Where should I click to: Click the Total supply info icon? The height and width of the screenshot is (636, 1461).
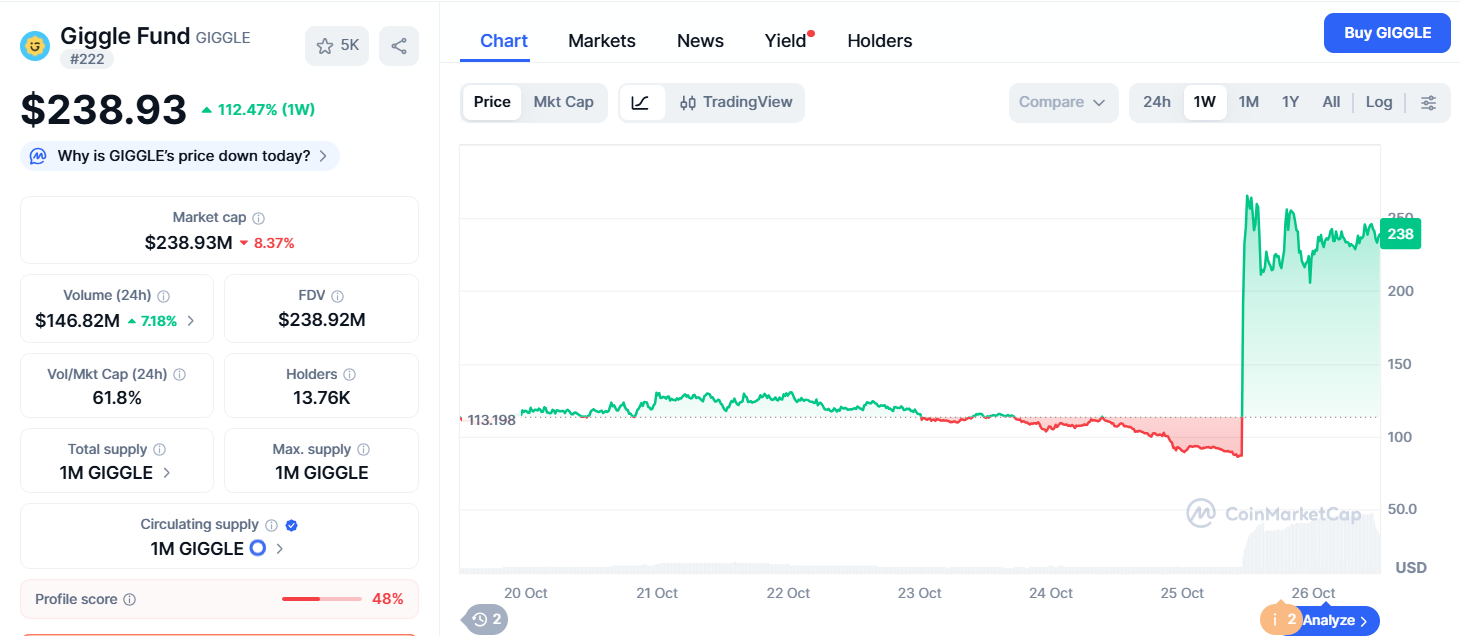click(160, 450)
